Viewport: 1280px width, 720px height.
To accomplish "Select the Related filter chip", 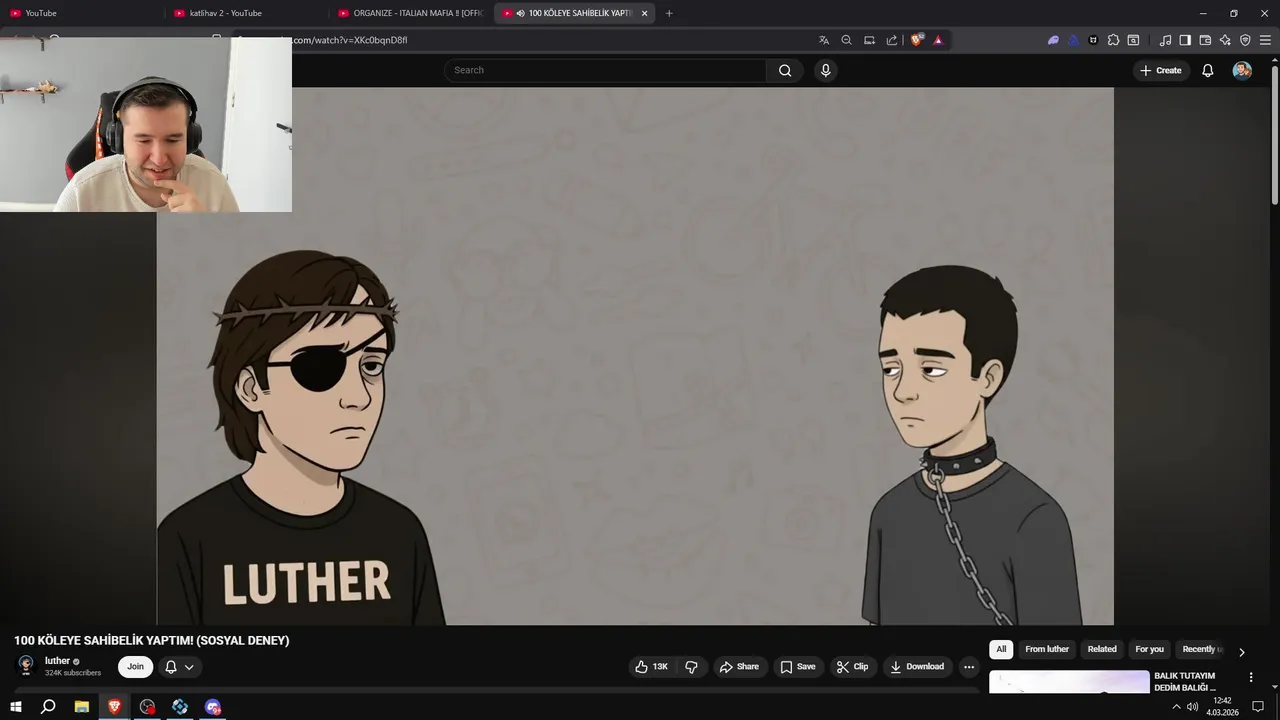I will click(1102, 649).
